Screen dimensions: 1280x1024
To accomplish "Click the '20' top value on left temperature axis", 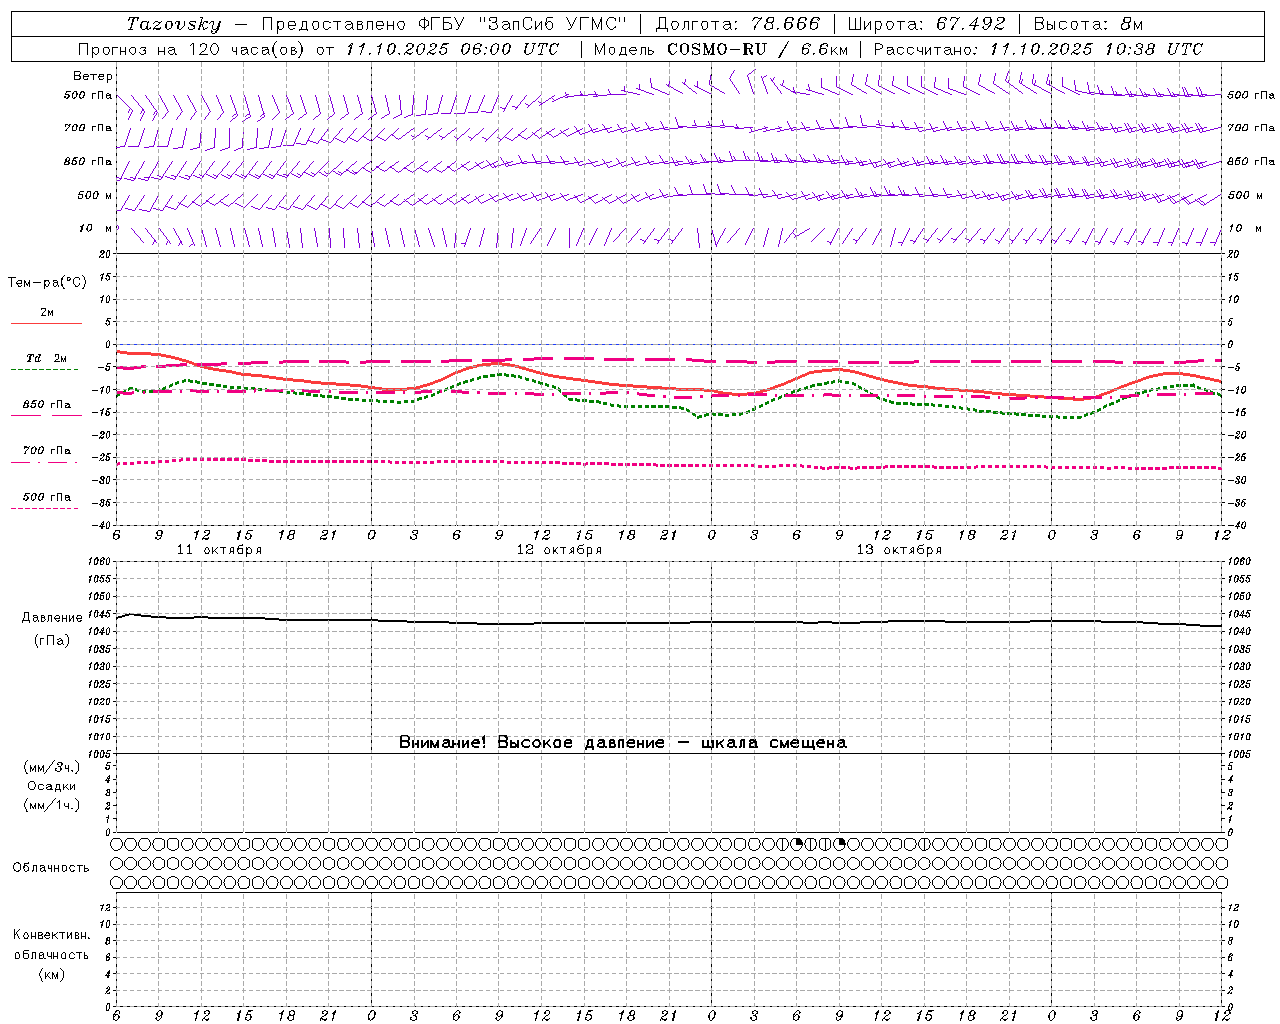I will (x=103, y=254).
